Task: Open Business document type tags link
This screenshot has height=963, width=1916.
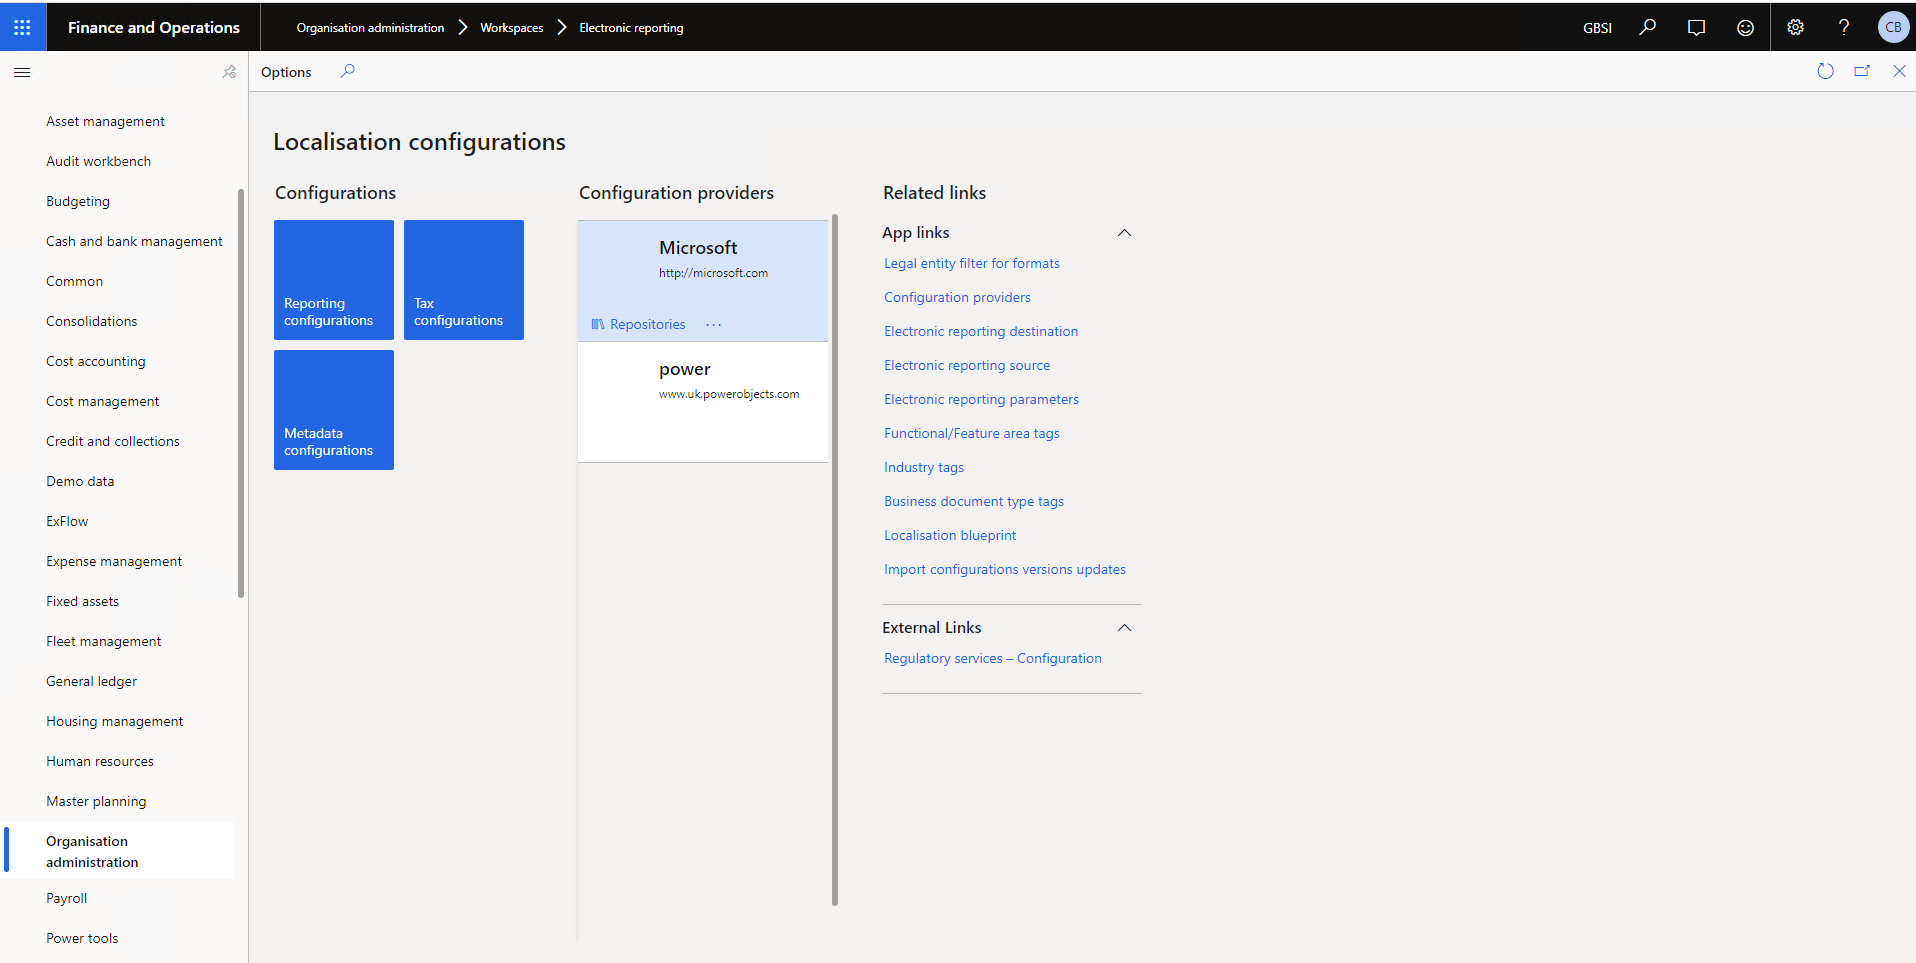Action: pos(974,502)
